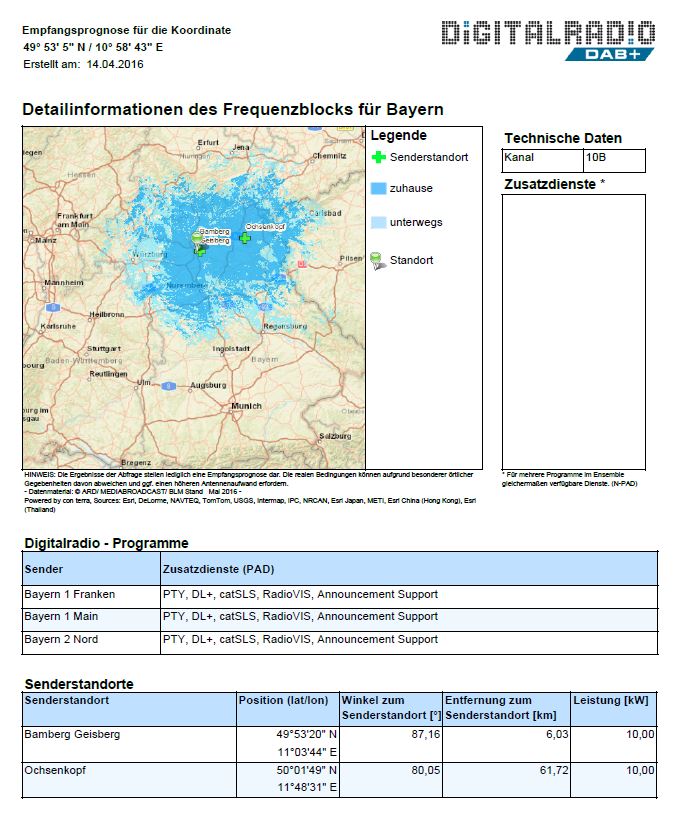The height and width of the screenshot is (818, 674).
Task: Click the Sender column header
Action: click(43, 568)
